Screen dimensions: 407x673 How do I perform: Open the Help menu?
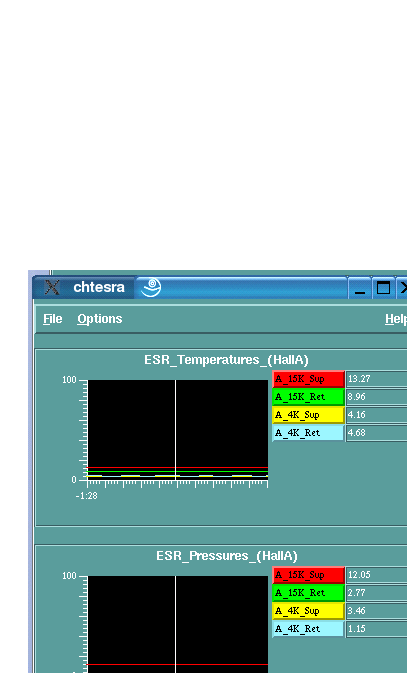pyautogui.click(x=396, y=319)
